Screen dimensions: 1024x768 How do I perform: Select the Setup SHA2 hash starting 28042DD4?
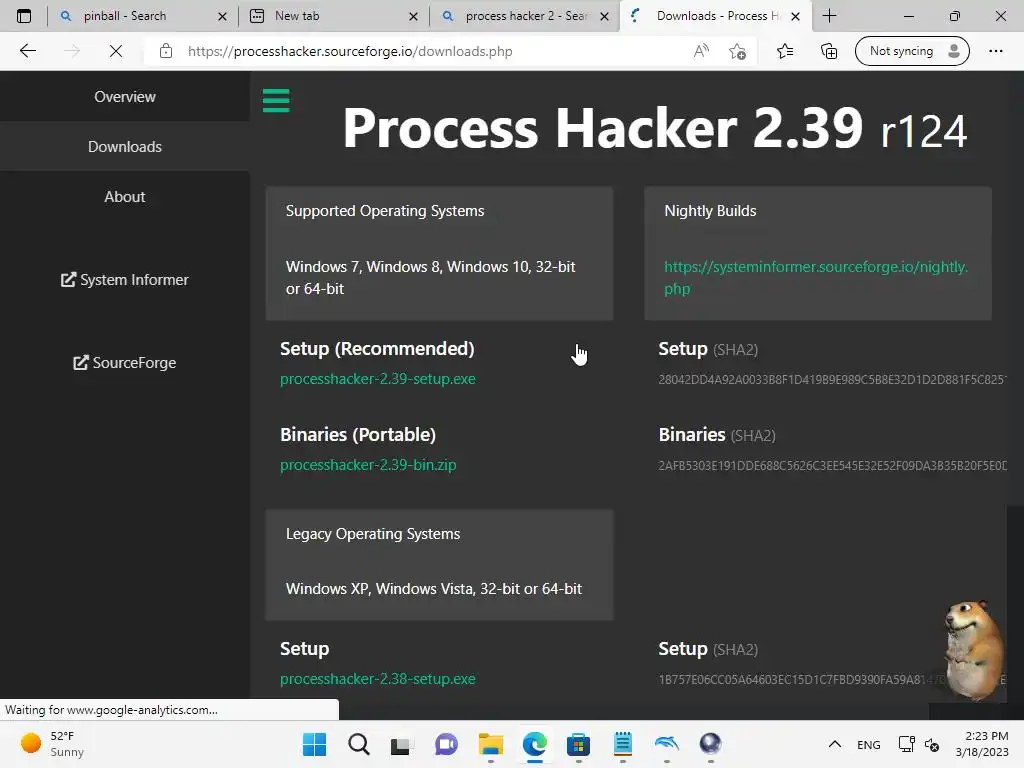tap(833, 379)
